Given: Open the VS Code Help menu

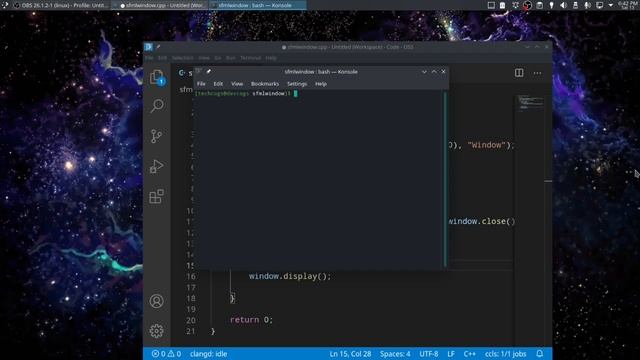Looking at the screenshot, I should pyautogui.click(x=271, y=58).
